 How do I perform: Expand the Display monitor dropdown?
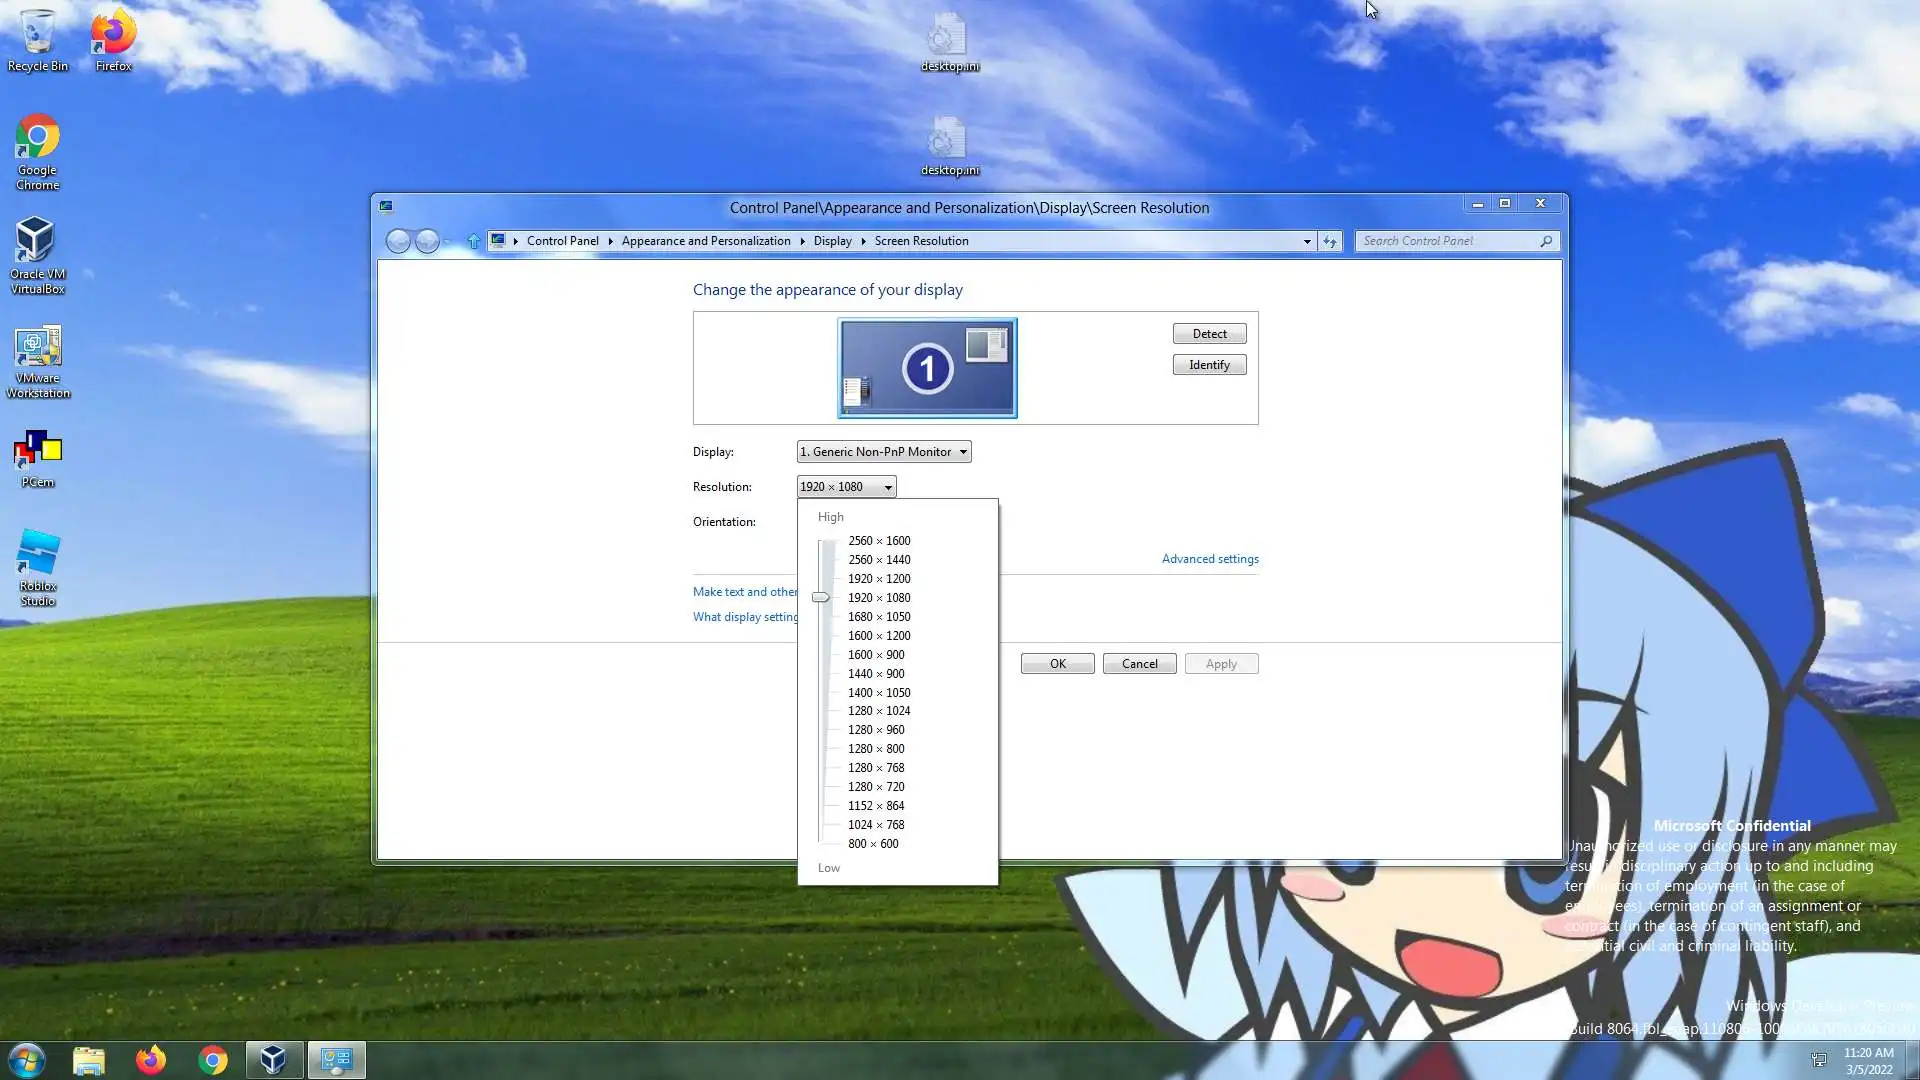(x=883, y=452)
